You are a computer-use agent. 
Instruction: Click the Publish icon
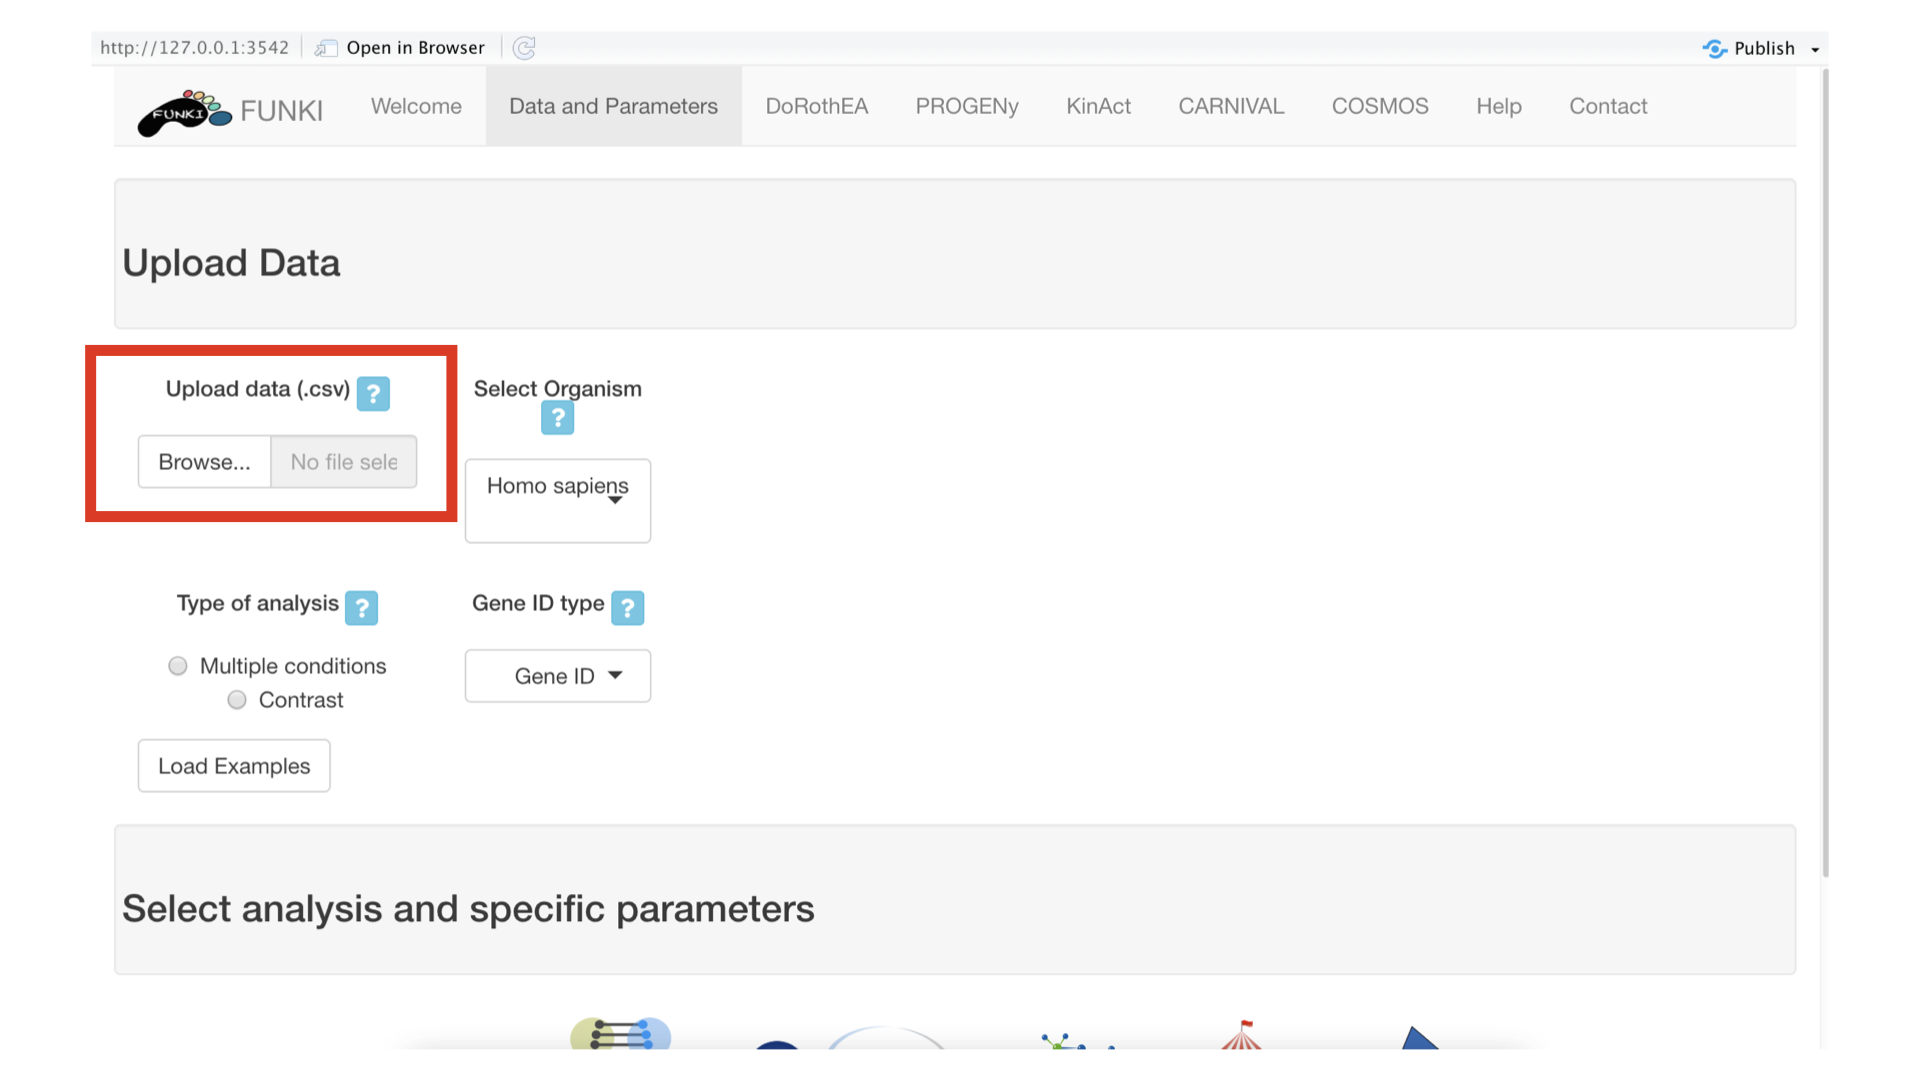[1714, 48]
